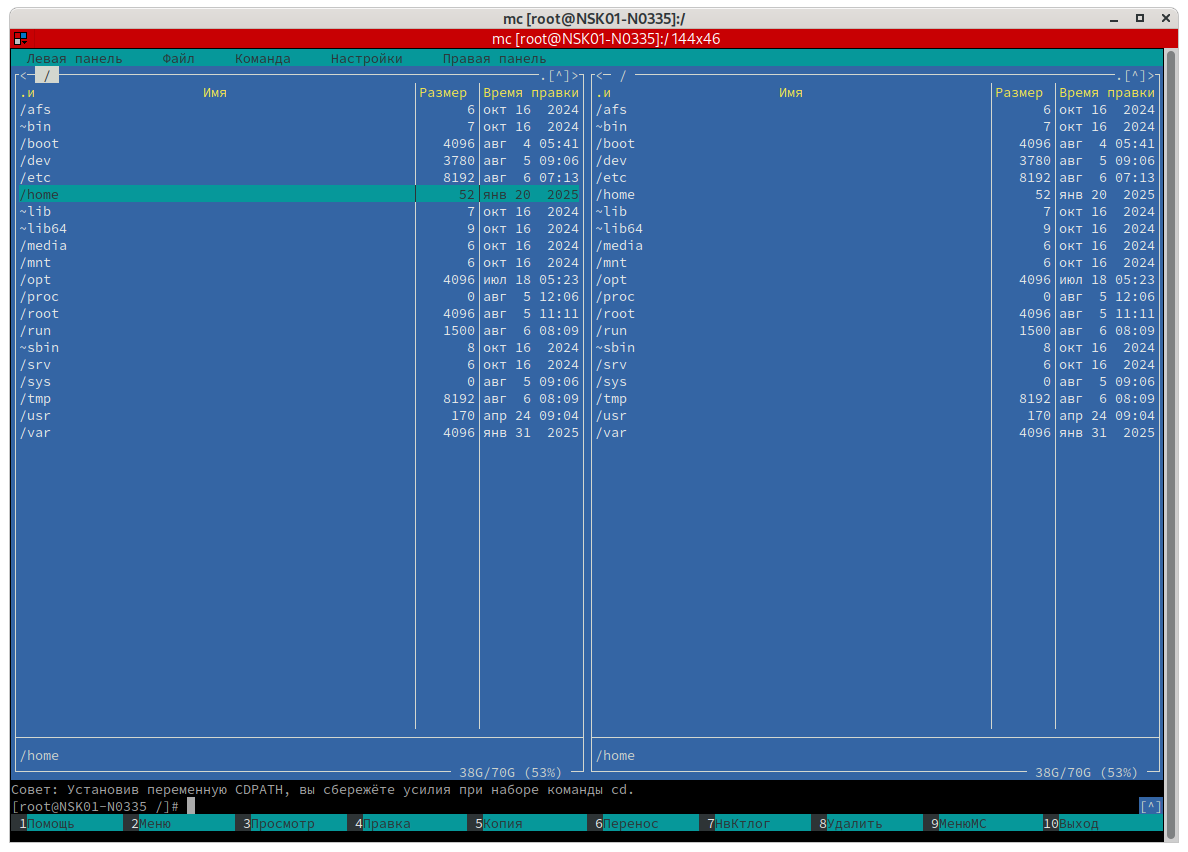This screenshot has width=1188, height=852.
Task: Open right panel directory history list [^]
Action: [1135, 76]
